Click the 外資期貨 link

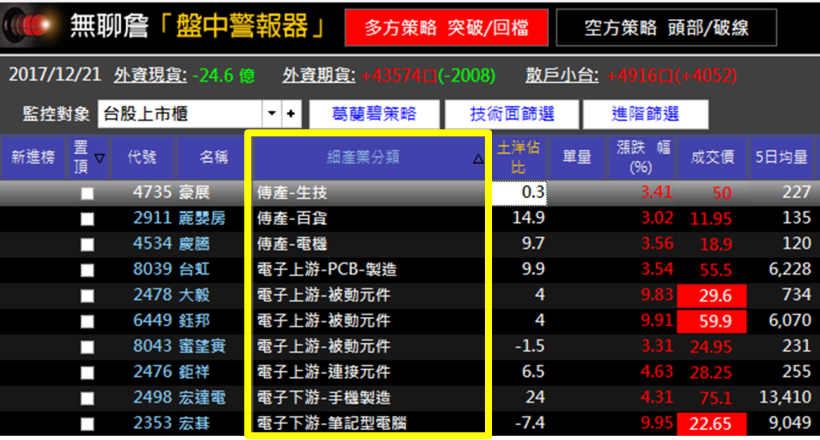coord(319,76)
